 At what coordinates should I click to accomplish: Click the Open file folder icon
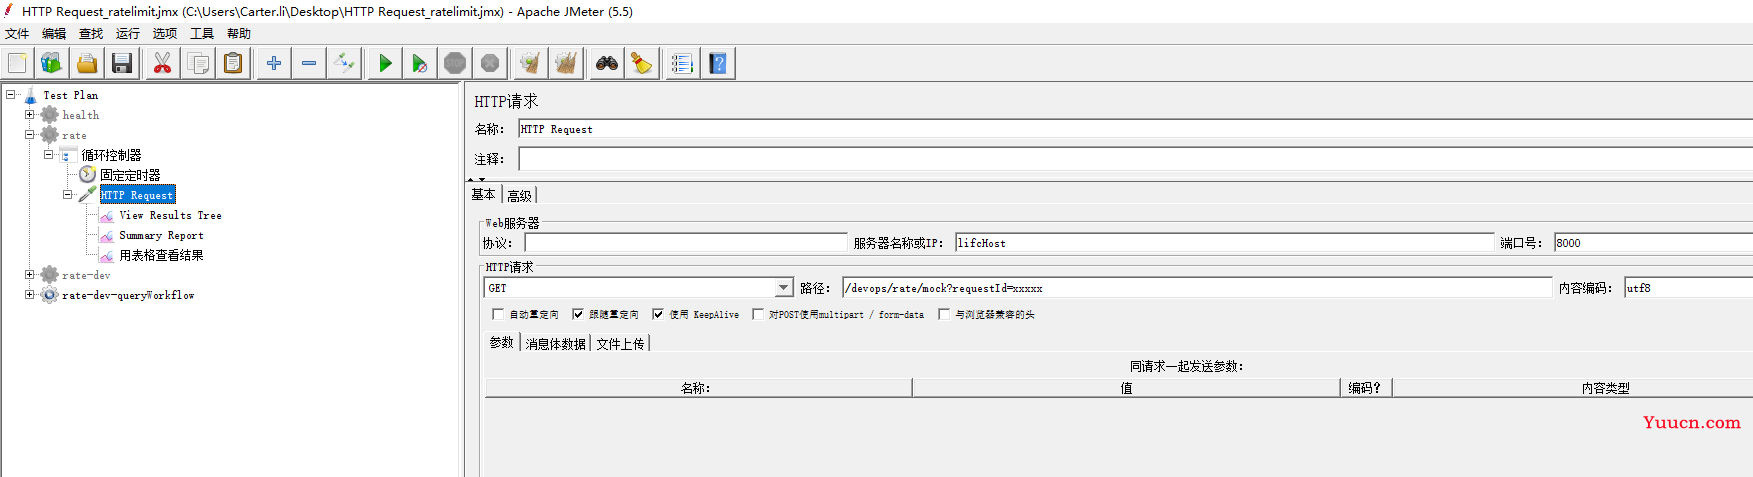[x=87, y=63]
